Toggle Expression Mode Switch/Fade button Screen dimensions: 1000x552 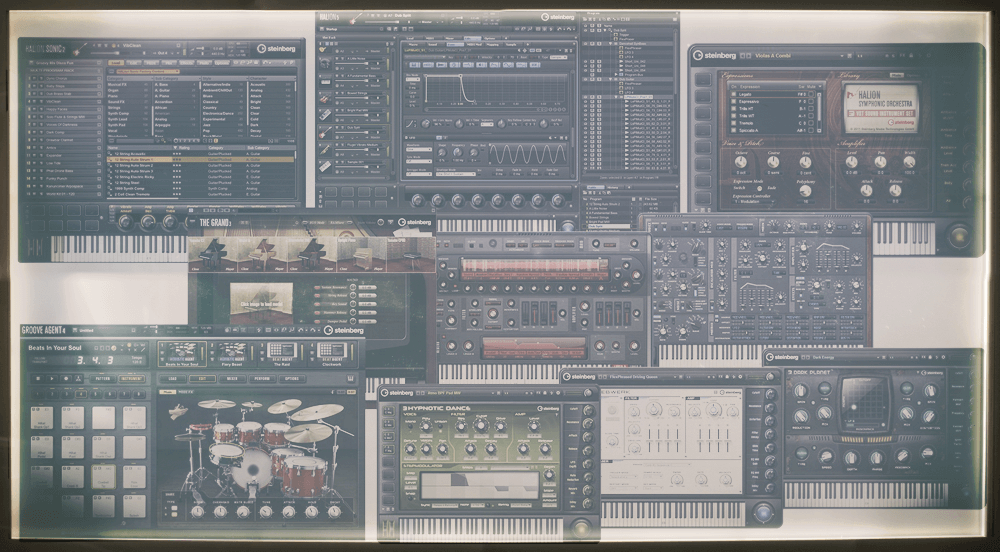pos(760,188)
